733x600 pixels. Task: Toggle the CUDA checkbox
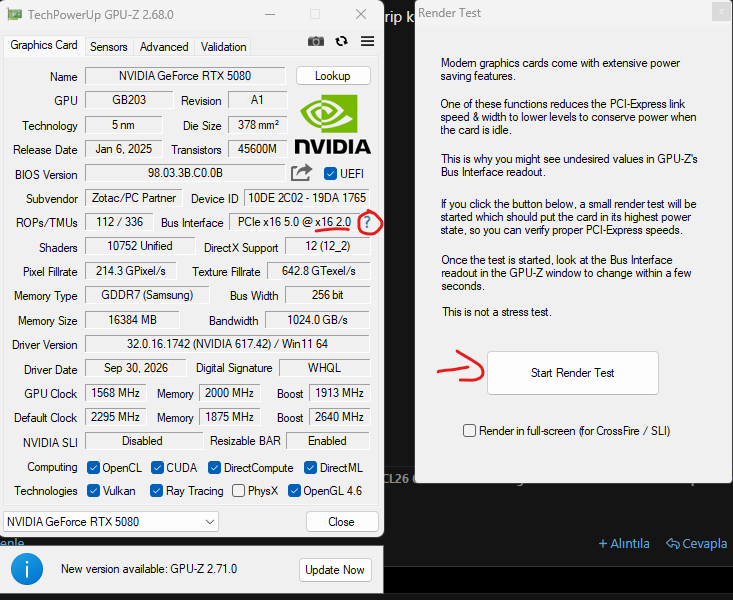click(158, 468)
